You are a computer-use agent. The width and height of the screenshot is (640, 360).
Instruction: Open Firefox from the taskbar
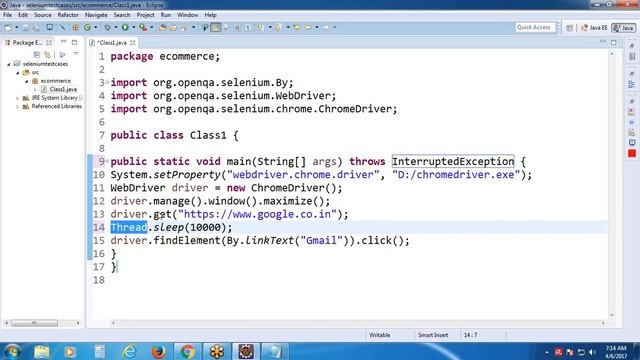pyautogui.click(x=158, y=351)
